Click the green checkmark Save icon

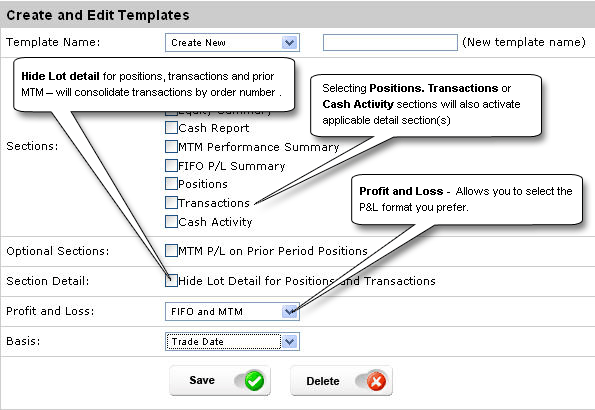pos(254,381)
